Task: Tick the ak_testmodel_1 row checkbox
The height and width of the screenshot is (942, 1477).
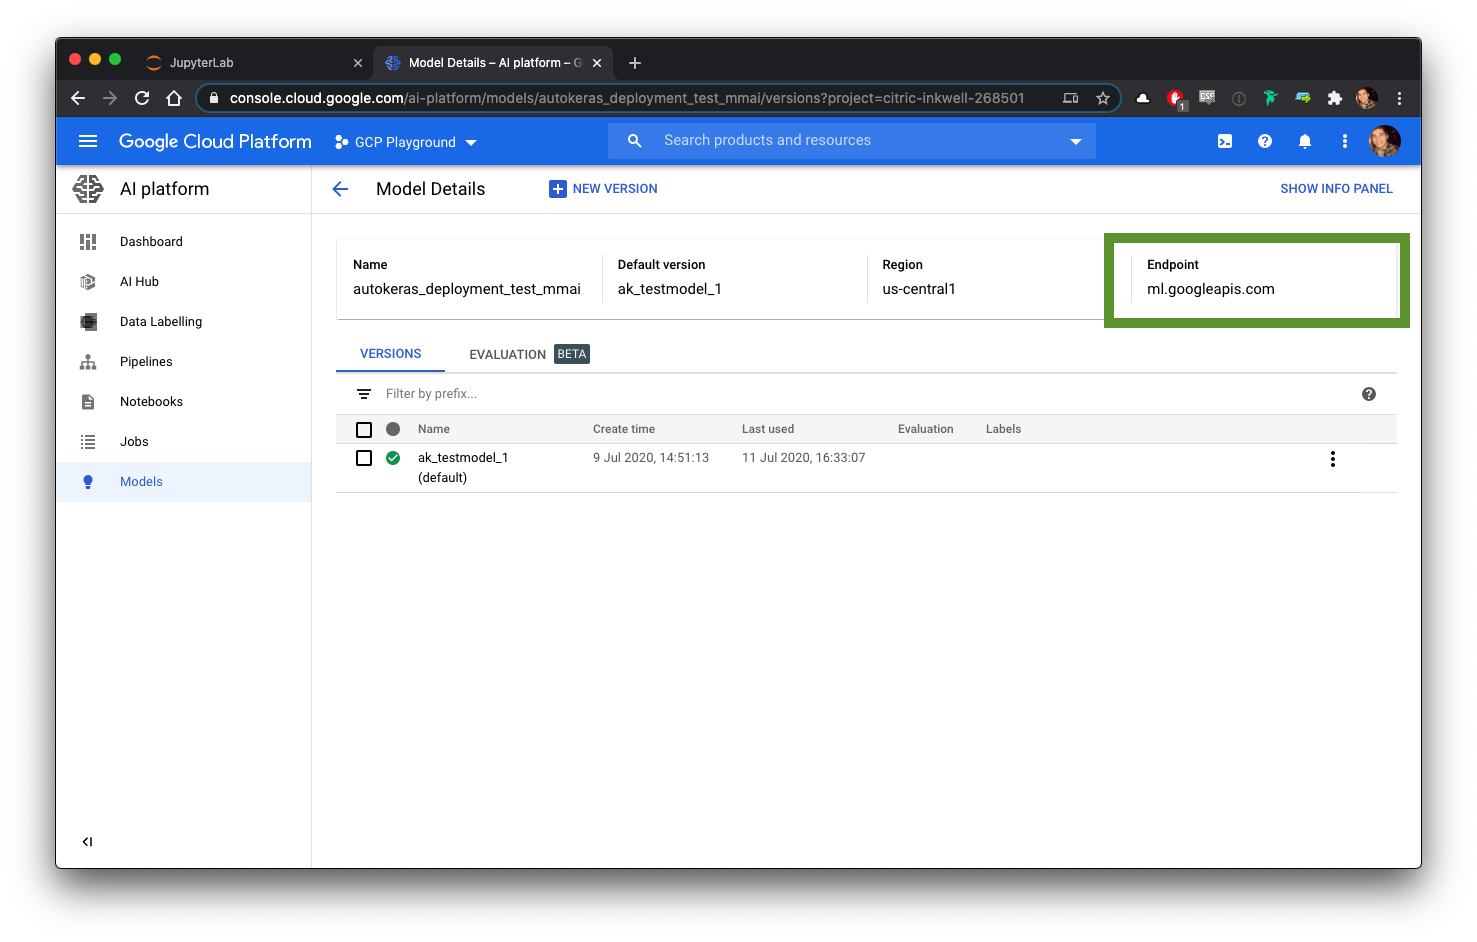Action: [364, 458]
